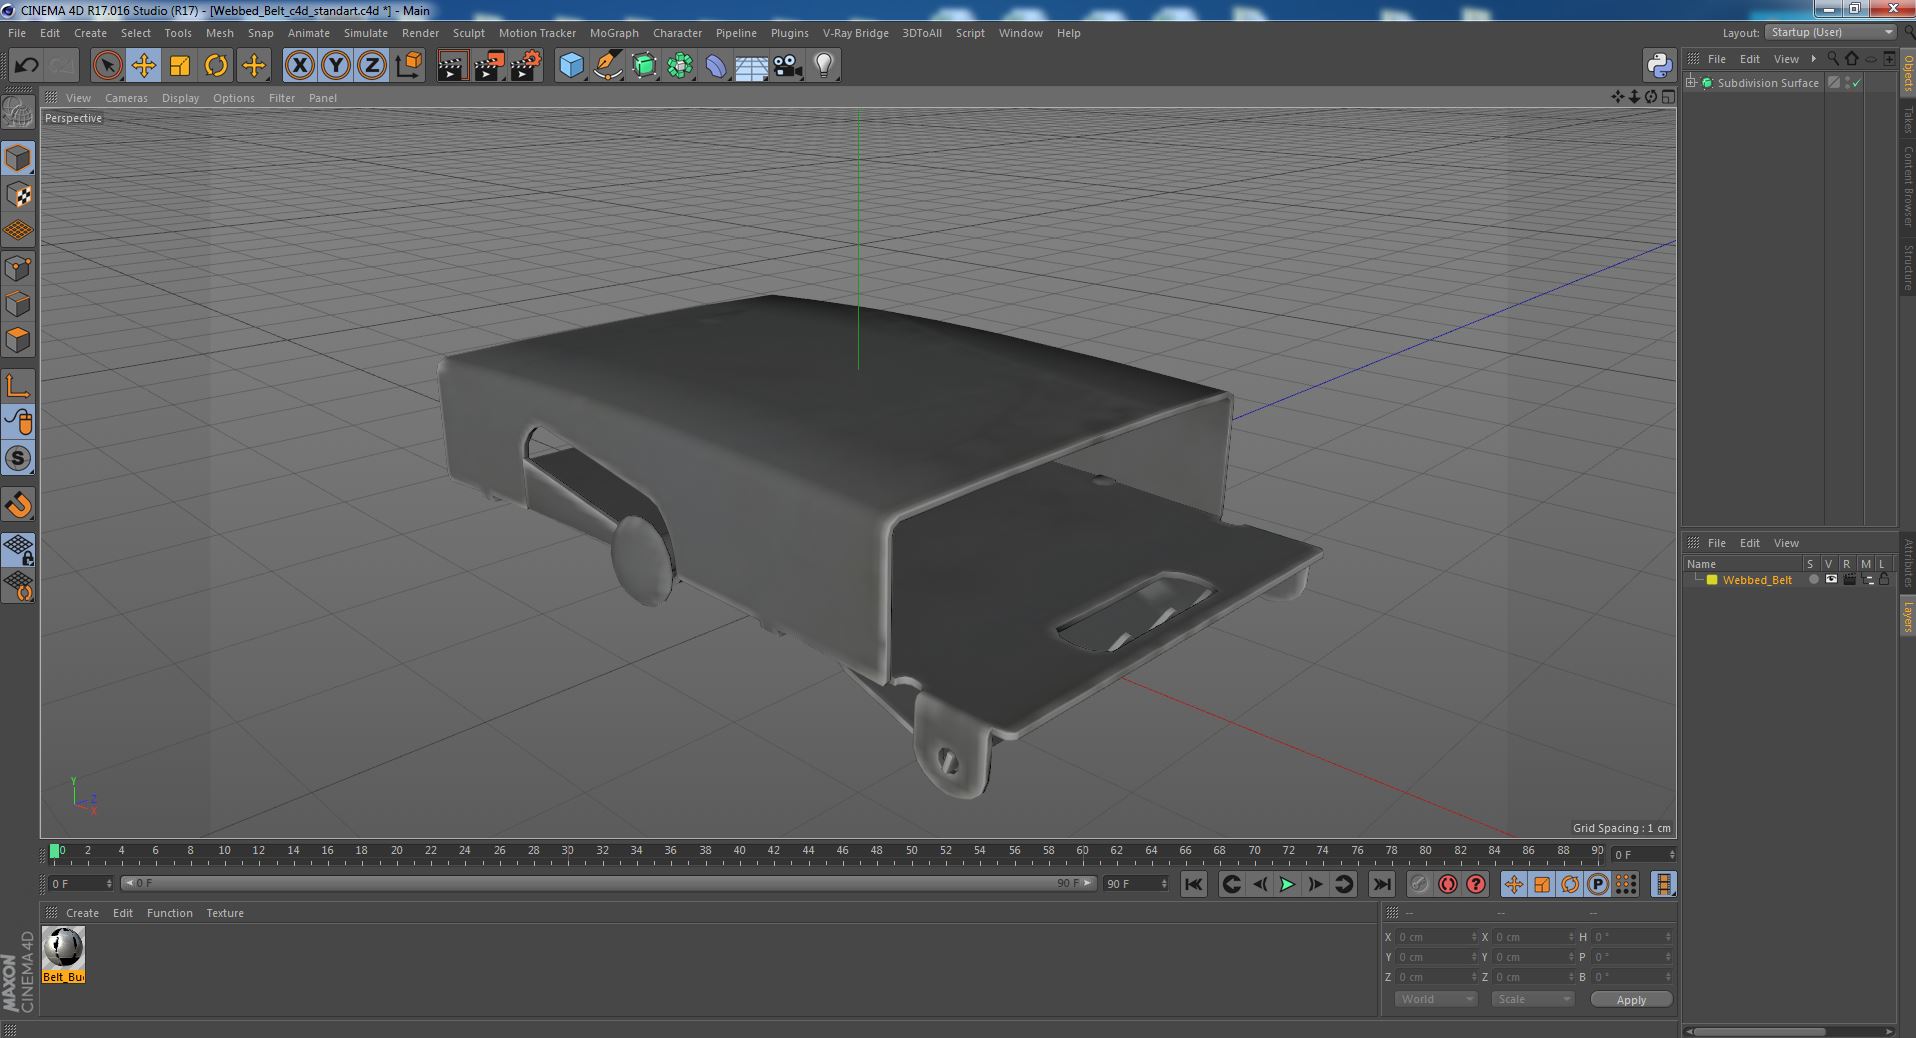This screenshot has height=1038, width=1916.
Task: Go to end of animation
Action: tap(1381, 884)
